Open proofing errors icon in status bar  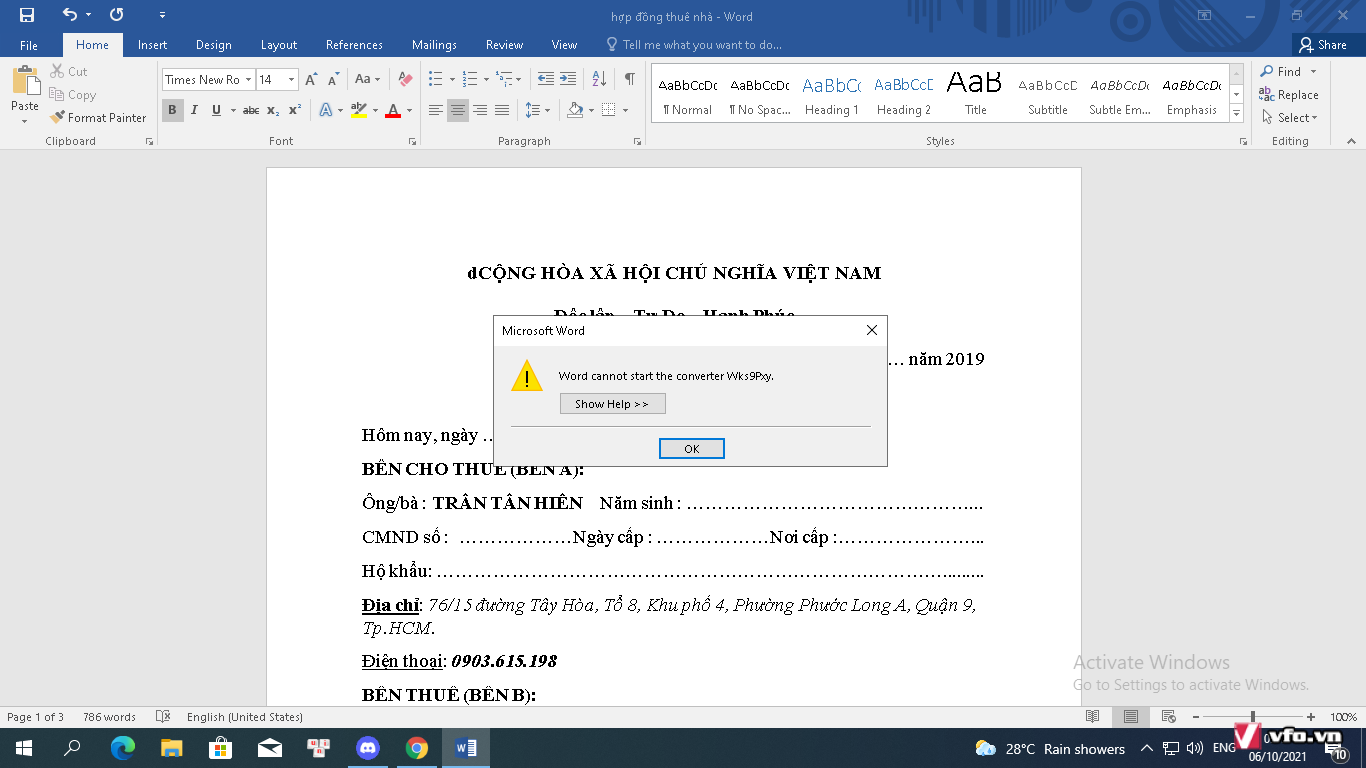click(163, 717)
